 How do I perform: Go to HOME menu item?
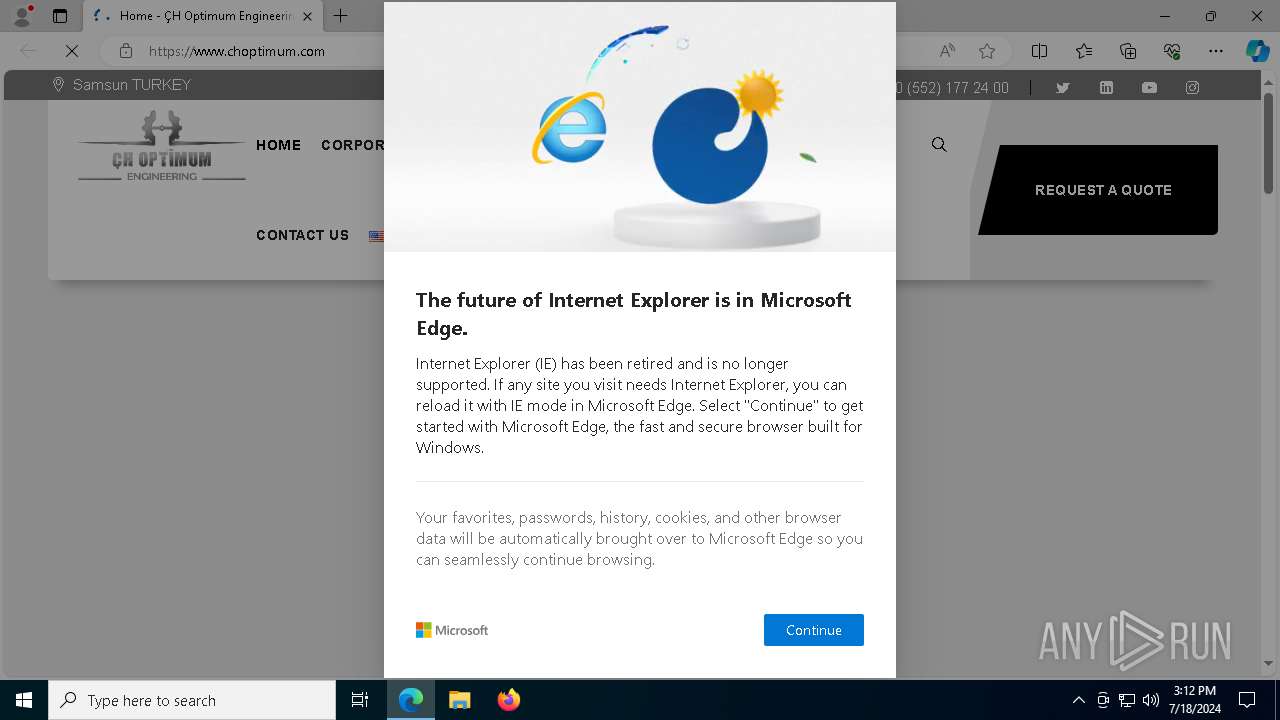pyautogui.click(x=278, y=145)
